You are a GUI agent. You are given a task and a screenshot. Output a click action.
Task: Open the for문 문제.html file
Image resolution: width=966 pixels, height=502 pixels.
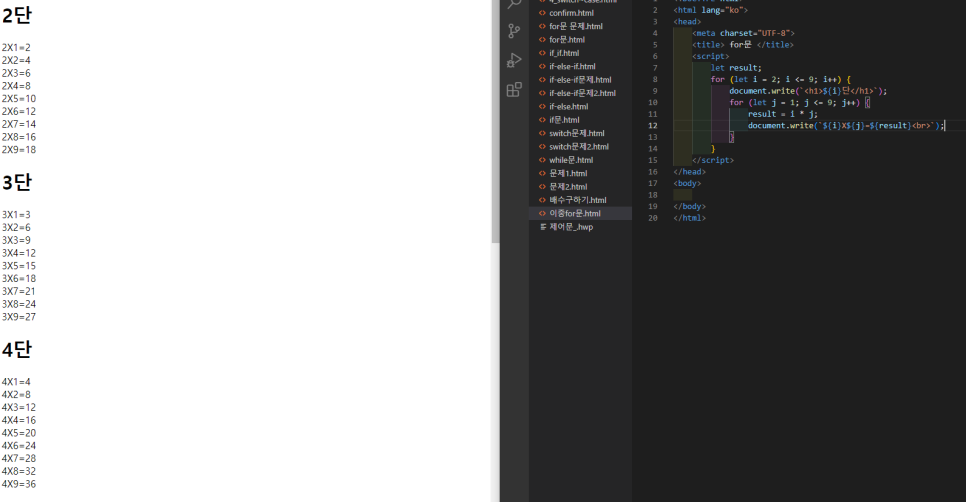pyautogui.click(x=575, y=26)
